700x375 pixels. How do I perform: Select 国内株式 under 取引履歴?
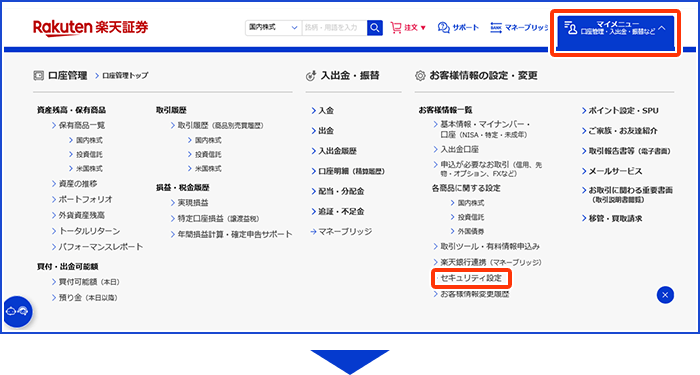point(204,140)
